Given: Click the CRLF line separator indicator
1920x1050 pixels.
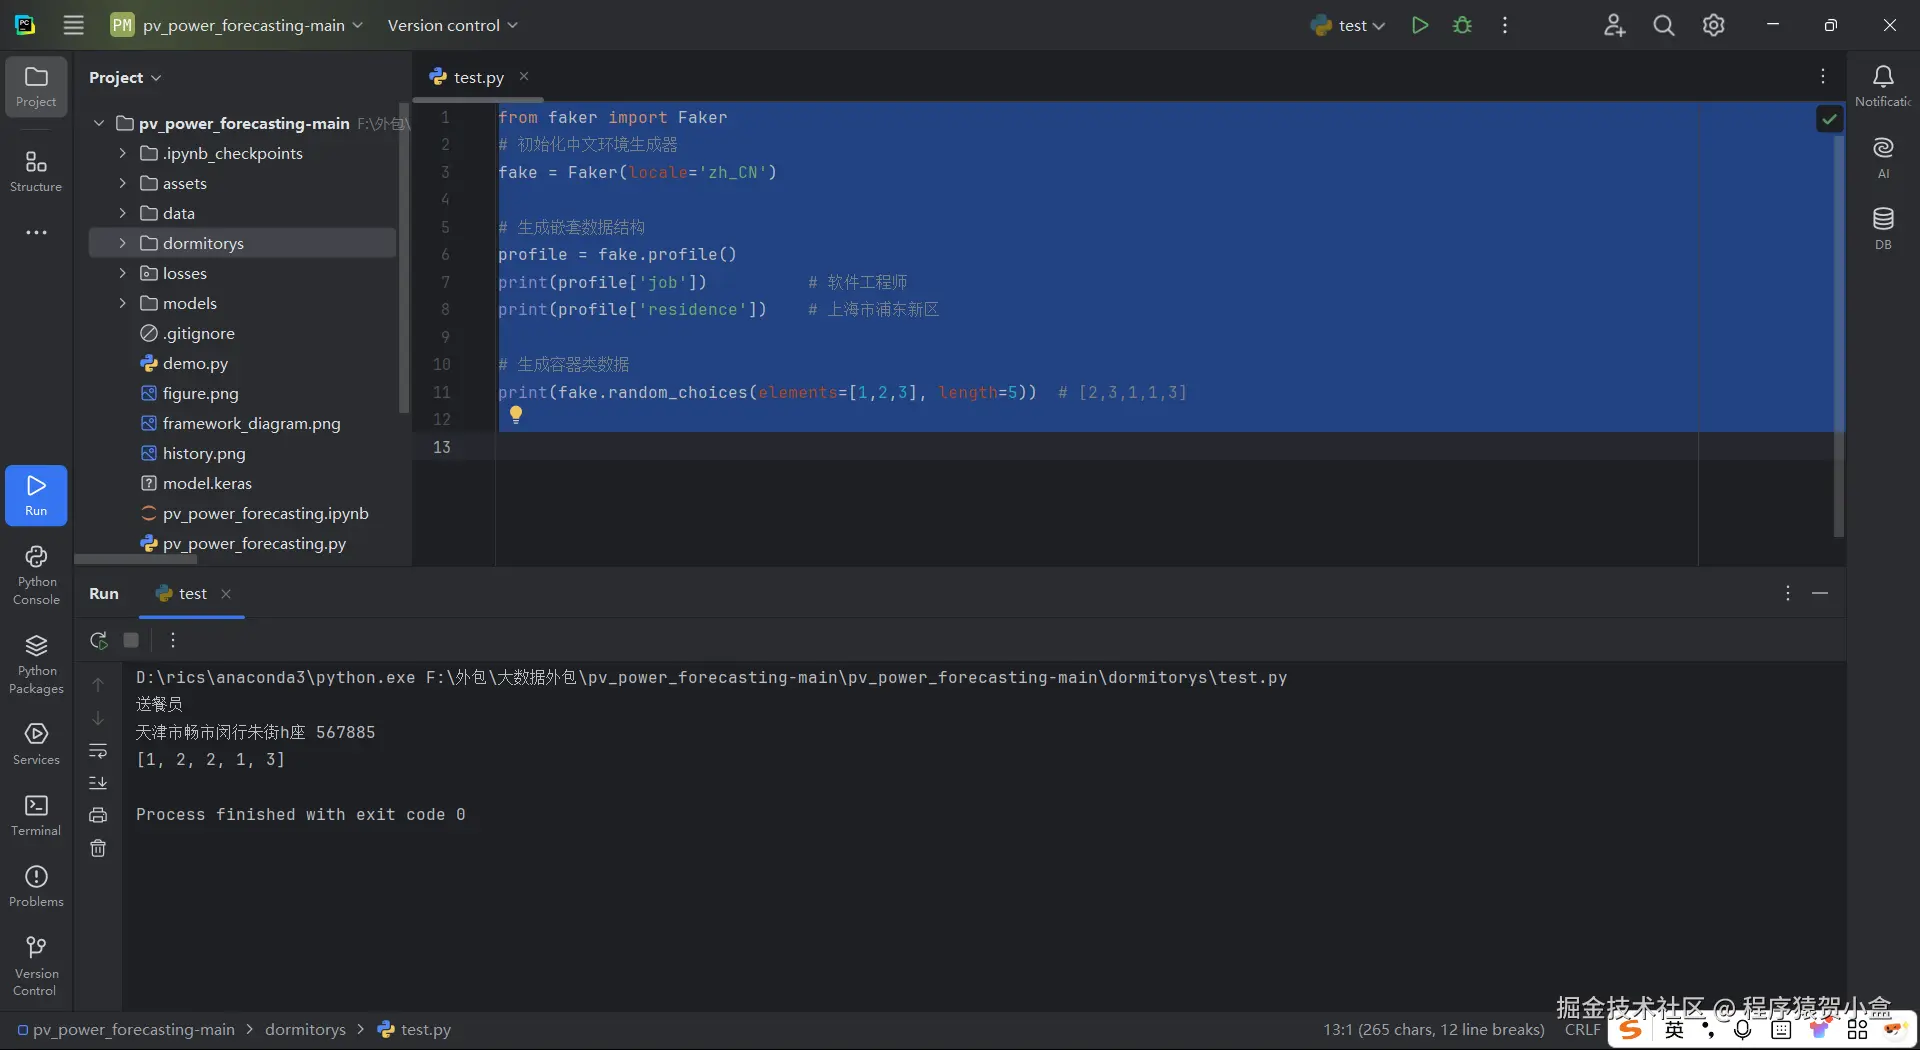Looking at the screenshot, I should click(x=1582, y=1029).
